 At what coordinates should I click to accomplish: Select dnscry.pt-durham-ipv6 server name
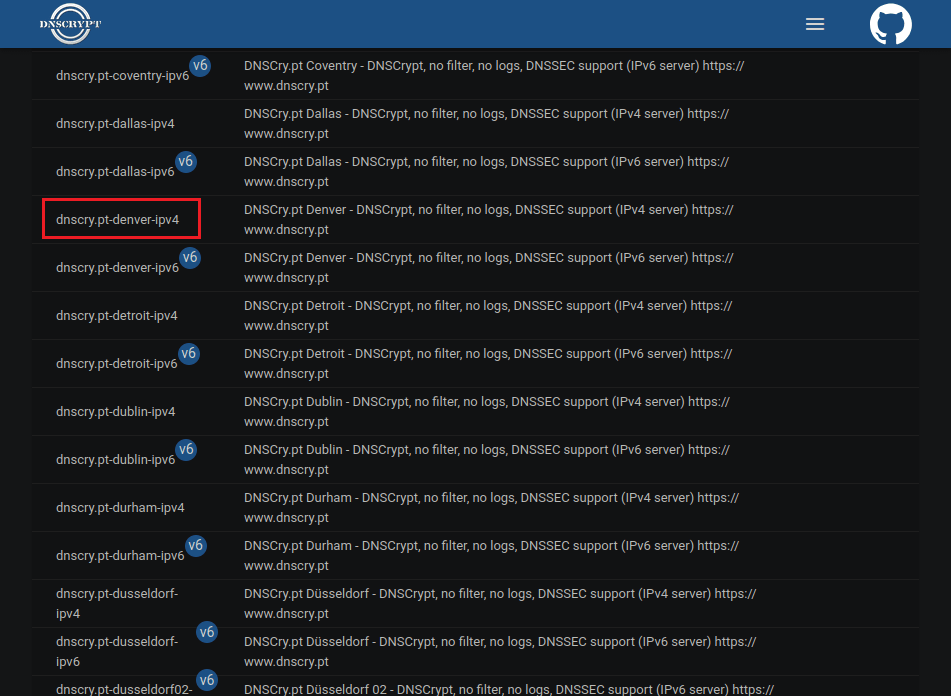point(120,555)
